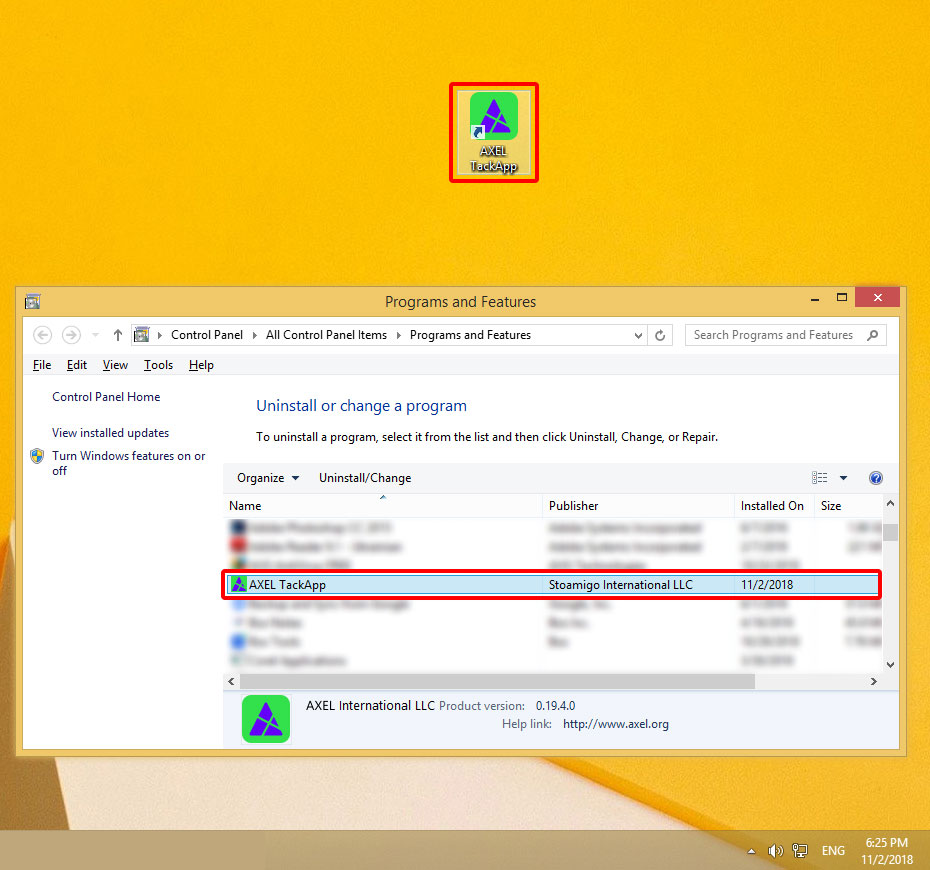This screenshot has width=930, height=870.
Task: Click vertical scrollbar up arrow
Action: click(x=890, y=503)
